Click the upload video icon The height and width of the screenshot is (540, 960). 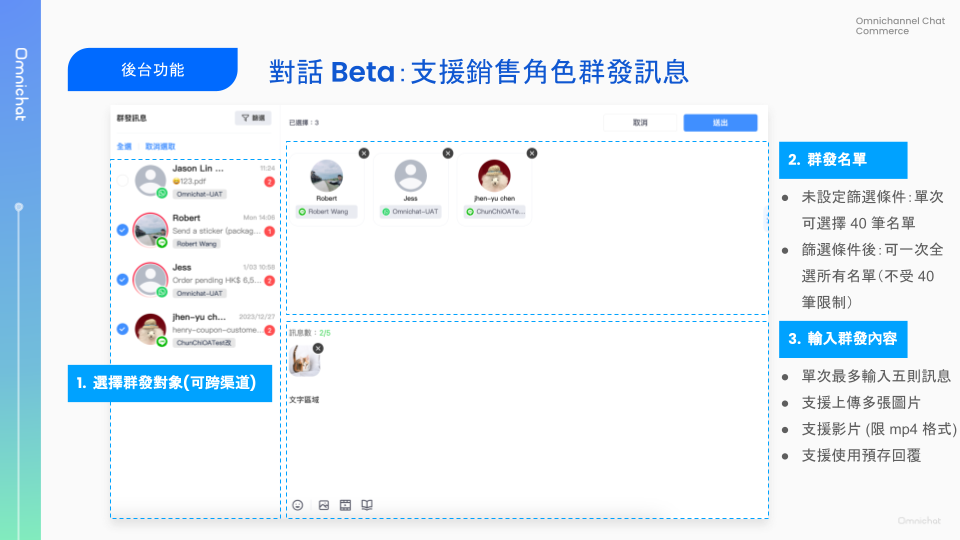[x=345, y=505]
